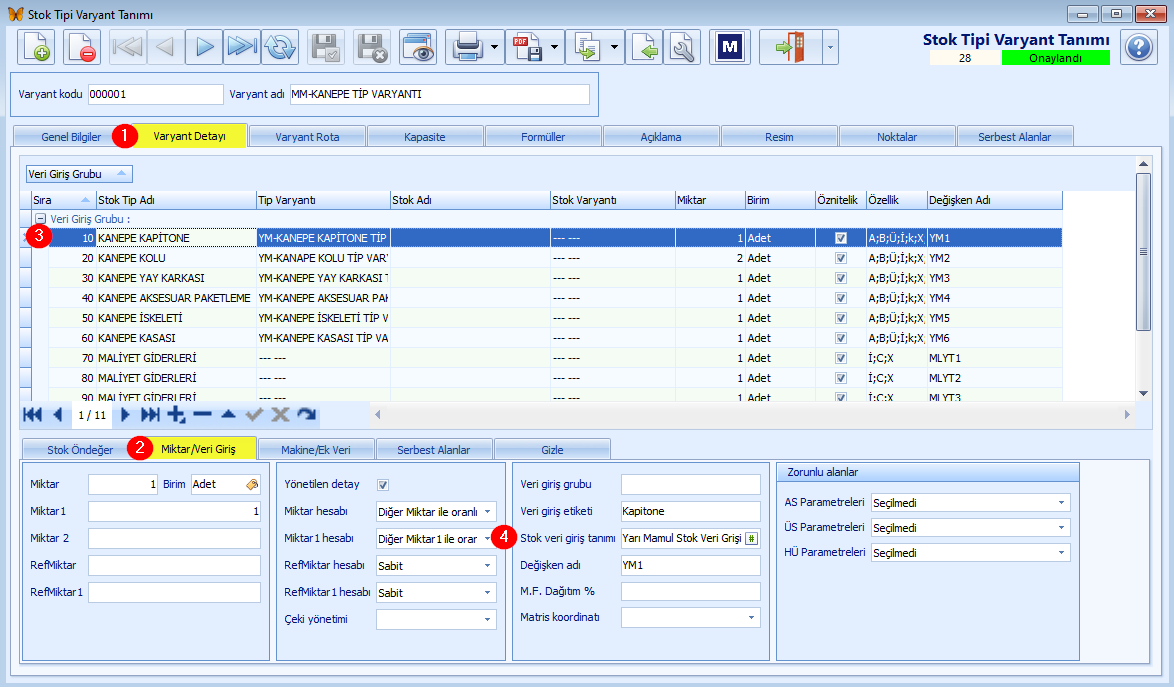The width and height of the screenshot is (1174, 687).
Task: Click the save diskette icon with checkmark
Action: (x=326, y=47)
